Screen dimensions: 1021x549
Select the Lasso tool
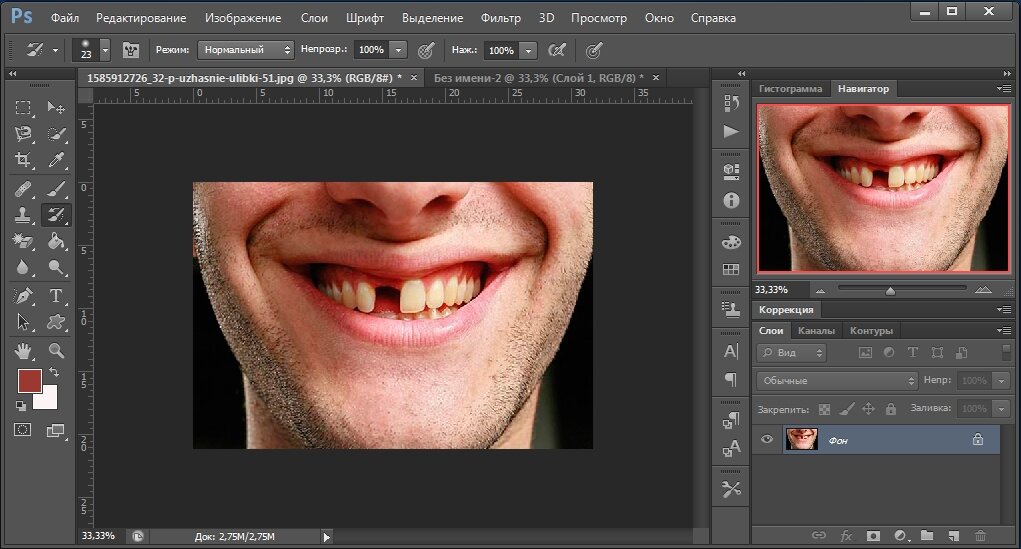[23, 134]
